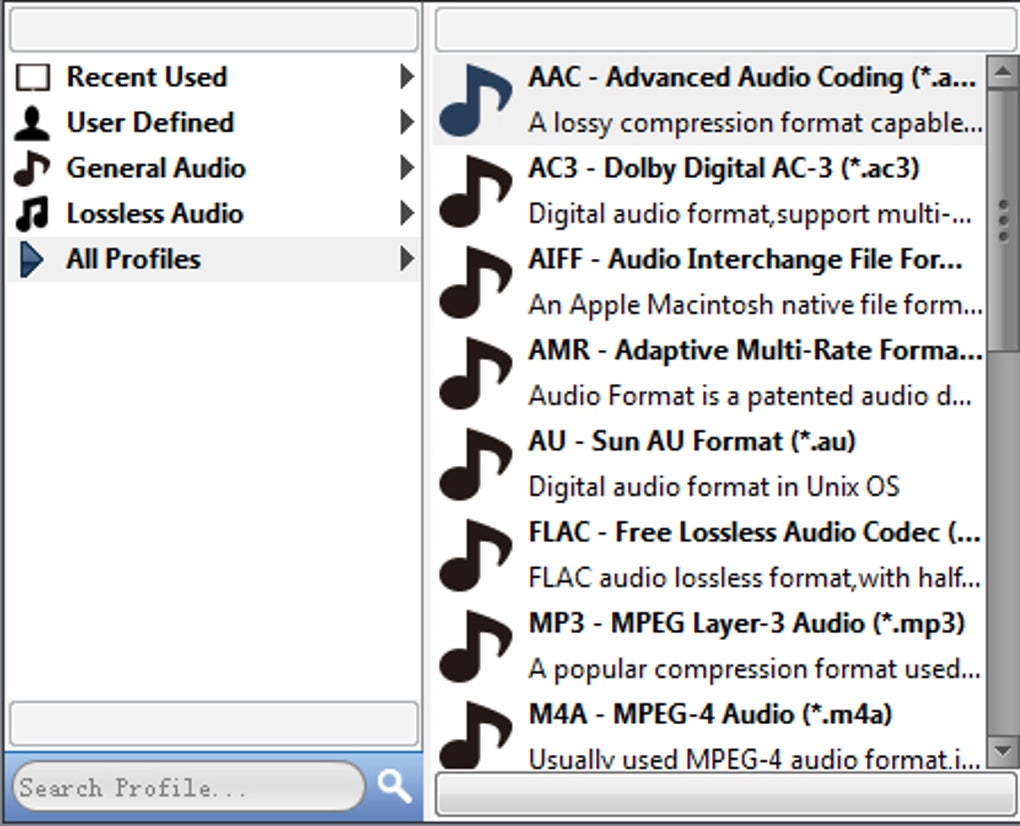Click the AAC format music note icon
Viewport: 1020px width, 826px height.
[476, 100]
